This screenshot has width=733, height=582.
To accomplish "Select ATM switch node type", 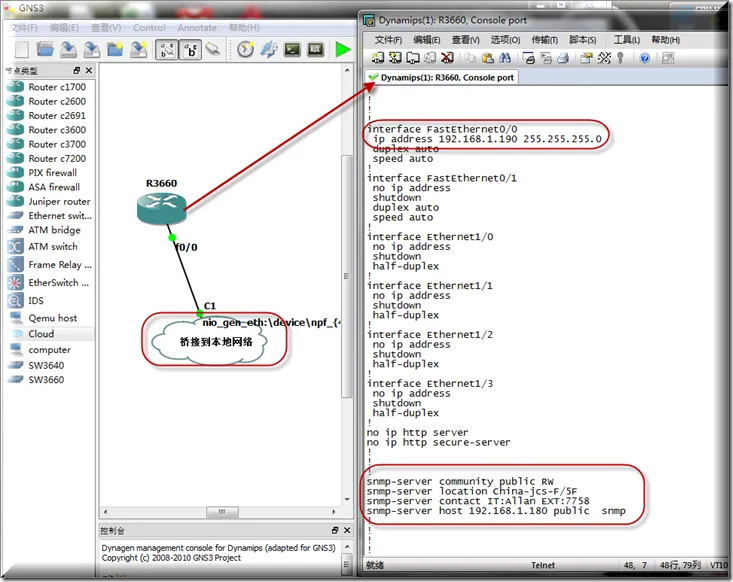I will tap(50, 246).
